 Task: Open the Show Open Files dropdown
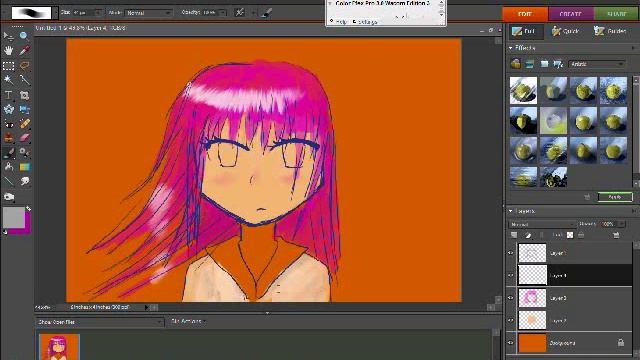coord(100,322)
